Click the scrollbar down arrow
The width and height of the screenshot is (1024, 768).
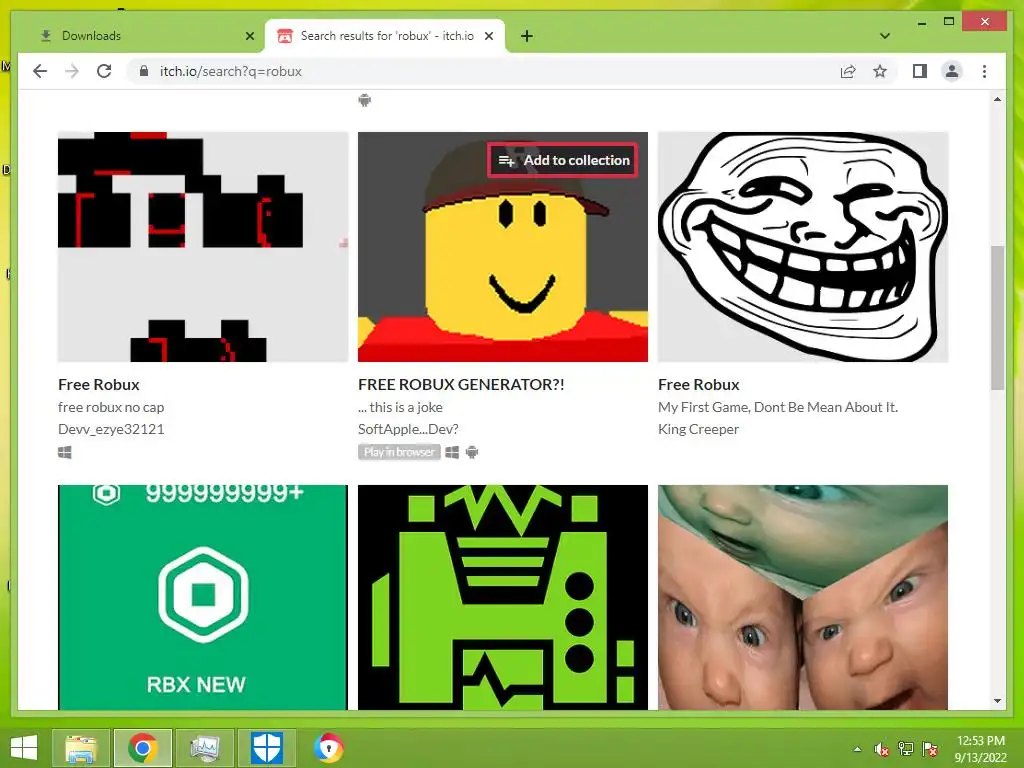point(997,701)
